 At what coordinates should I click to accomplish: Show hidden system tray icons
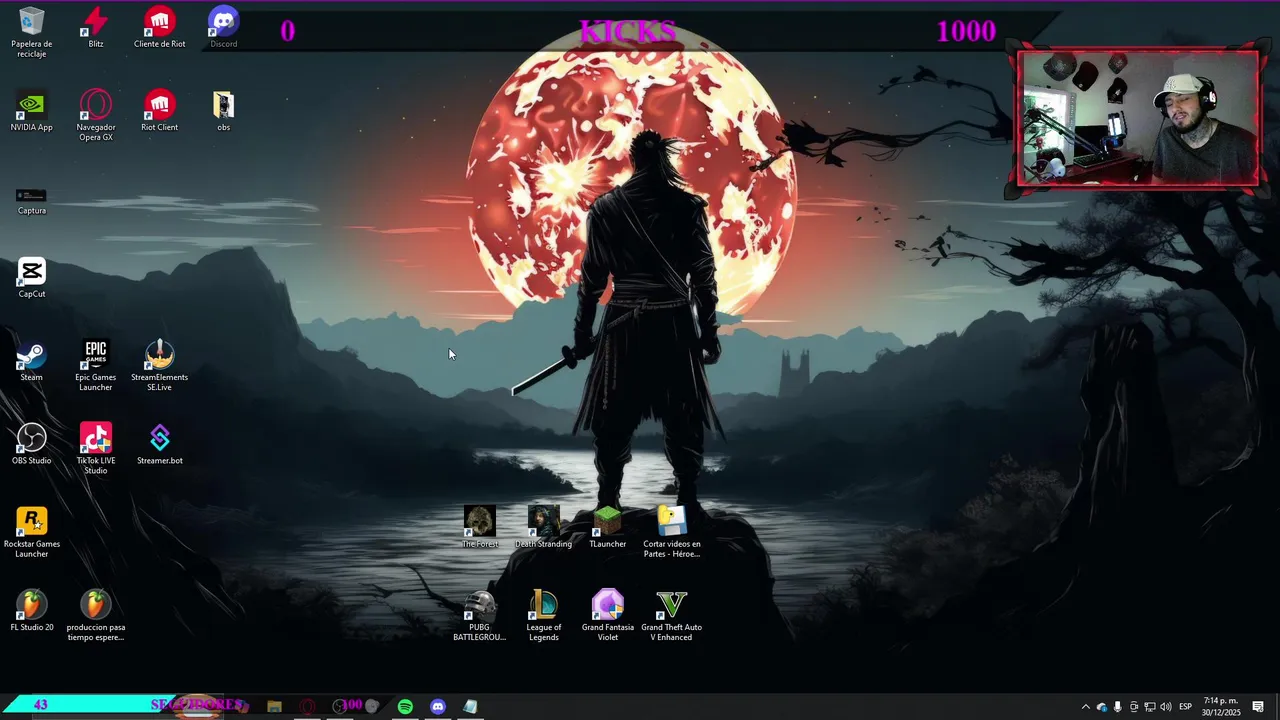(x=1086, y=707)
